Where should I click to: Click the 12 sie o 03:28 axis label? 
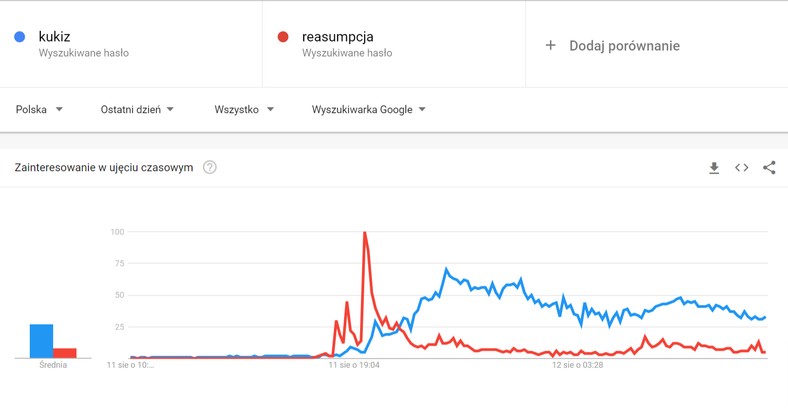pos(577,366)
